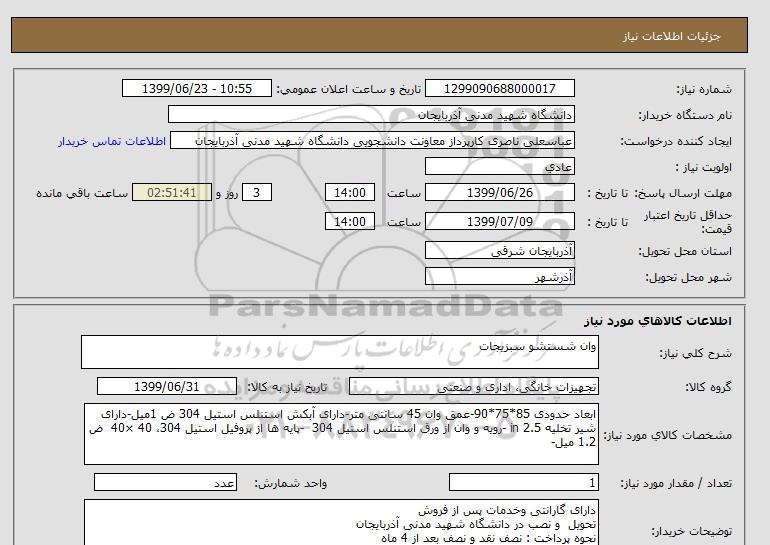Click the priority field عادی

pyautogui.click(x=499, y=167)
